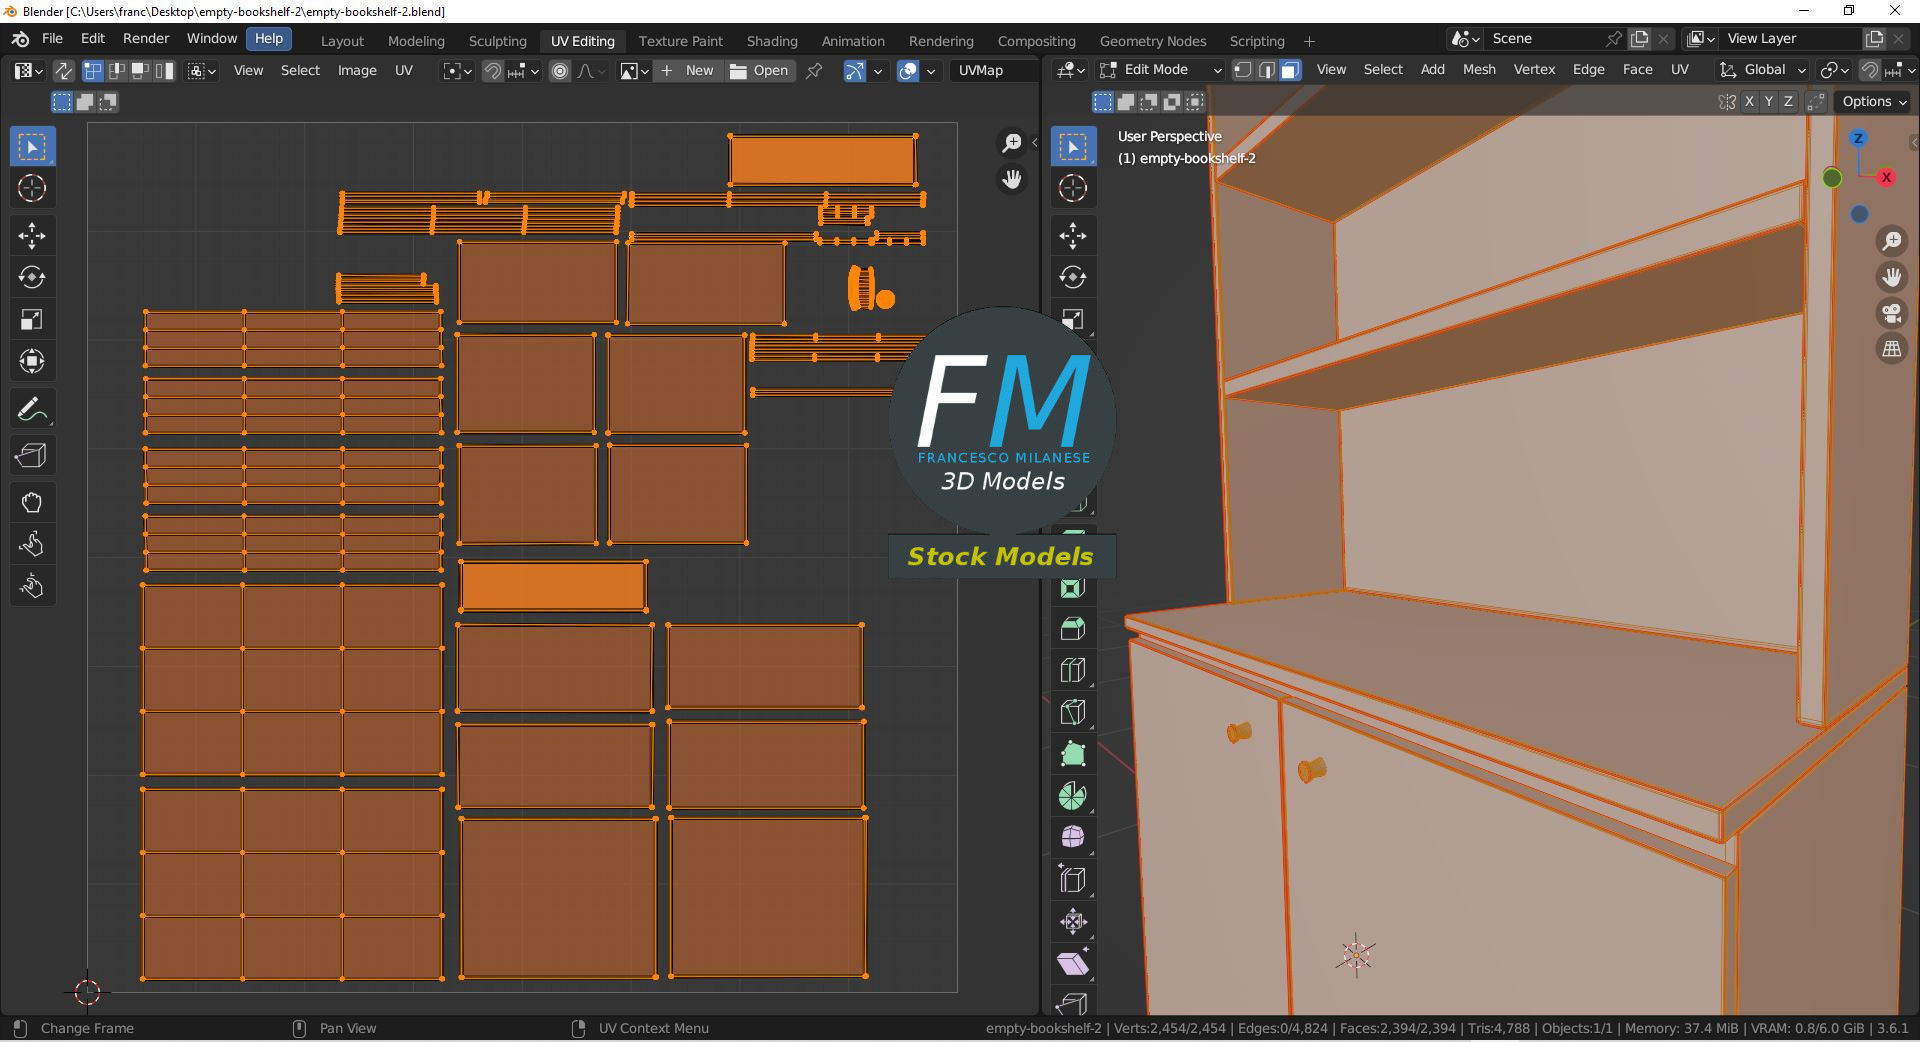
Task: Select the Cursor tool in UV editor
Action: pyautogui.click(x=32, y=188)
